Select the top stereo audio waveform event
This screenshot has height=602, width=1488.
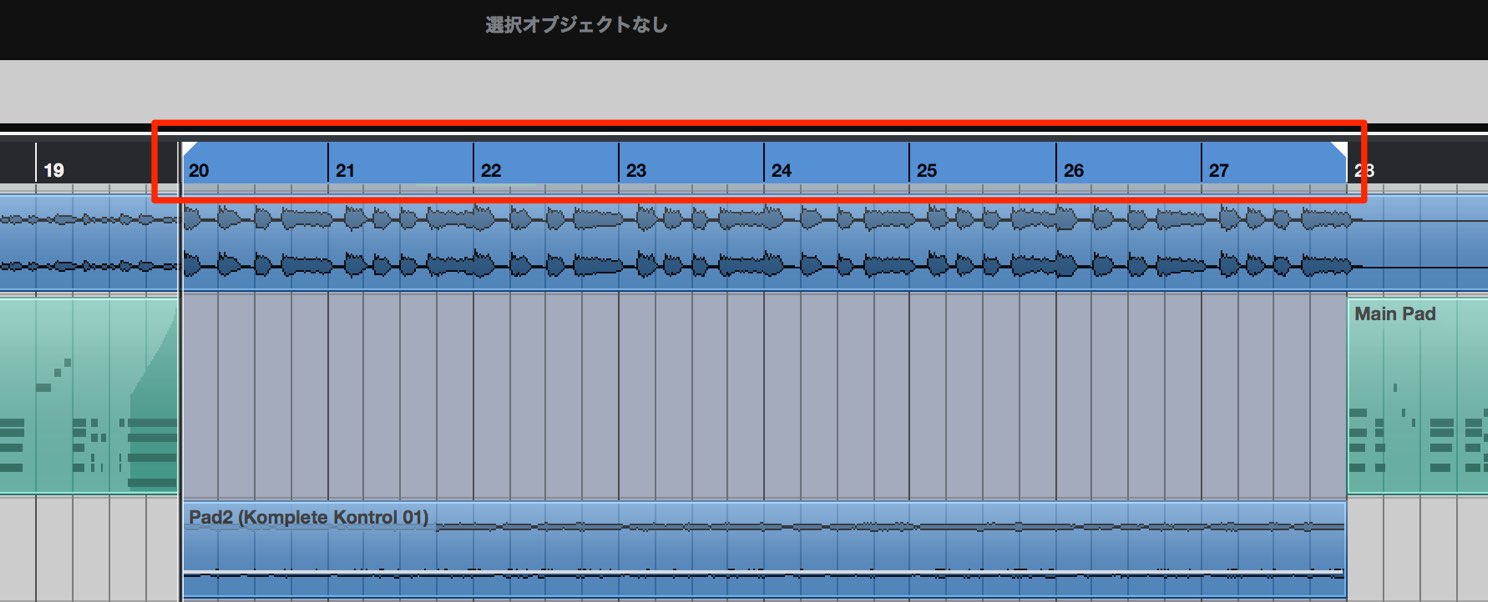[744, 243]
